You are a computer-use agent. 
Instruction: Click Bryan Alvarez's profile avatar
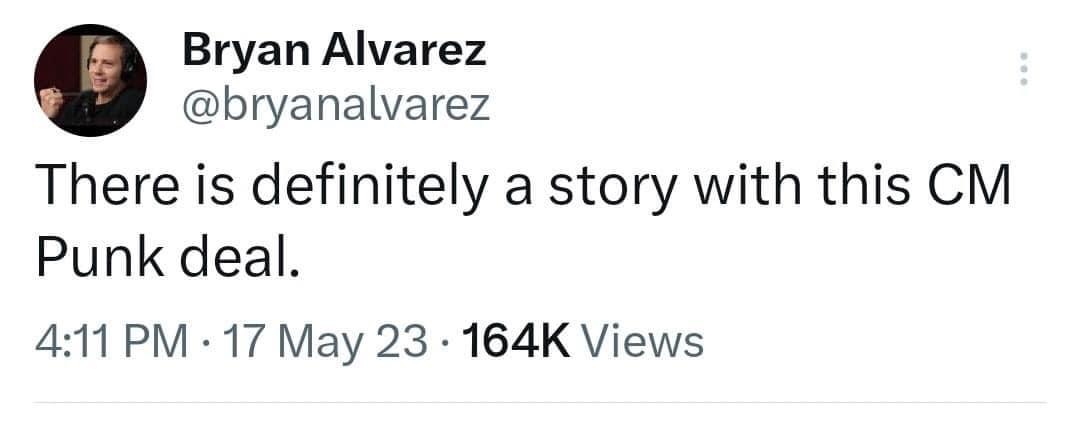pos(90,81)
